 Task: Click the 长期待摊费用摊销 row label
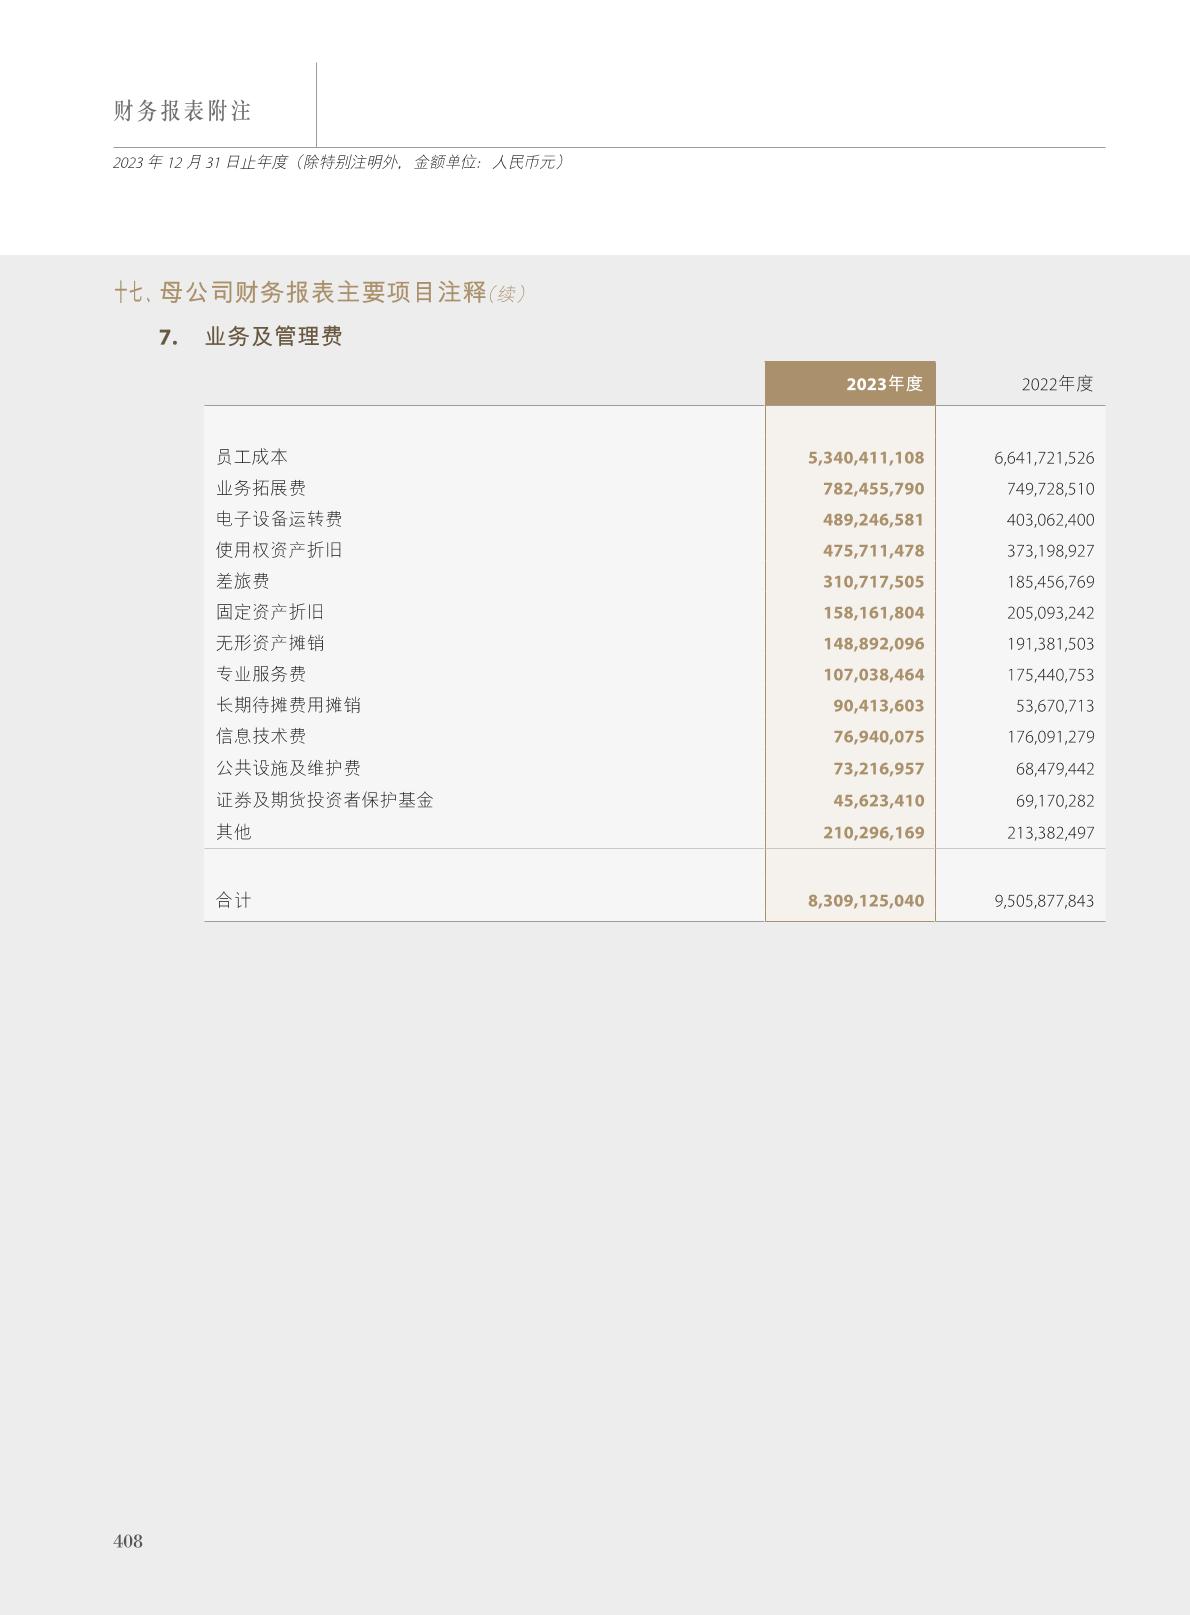tap(288, 705)
